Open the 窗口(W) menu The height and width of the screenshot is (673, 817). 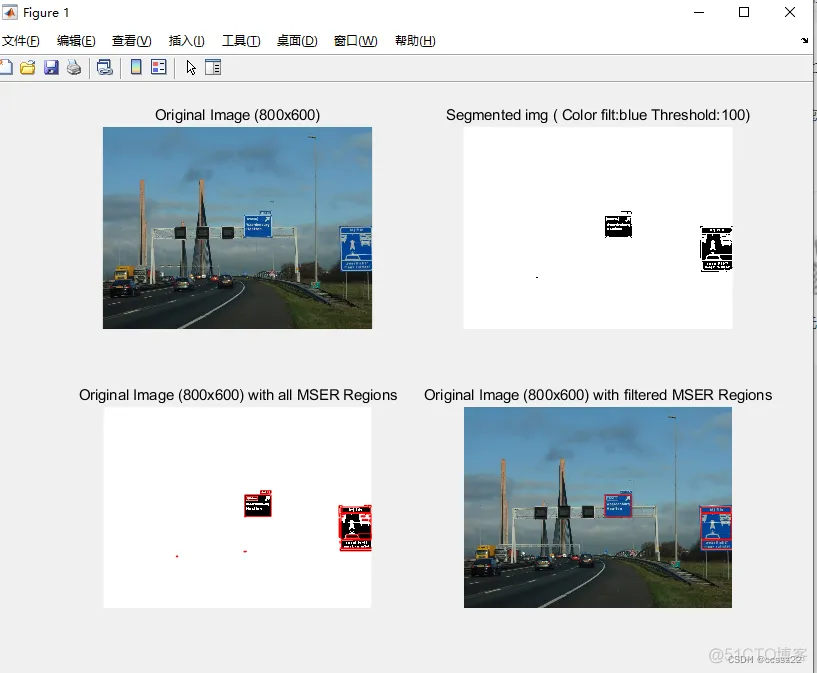point(355,41)
